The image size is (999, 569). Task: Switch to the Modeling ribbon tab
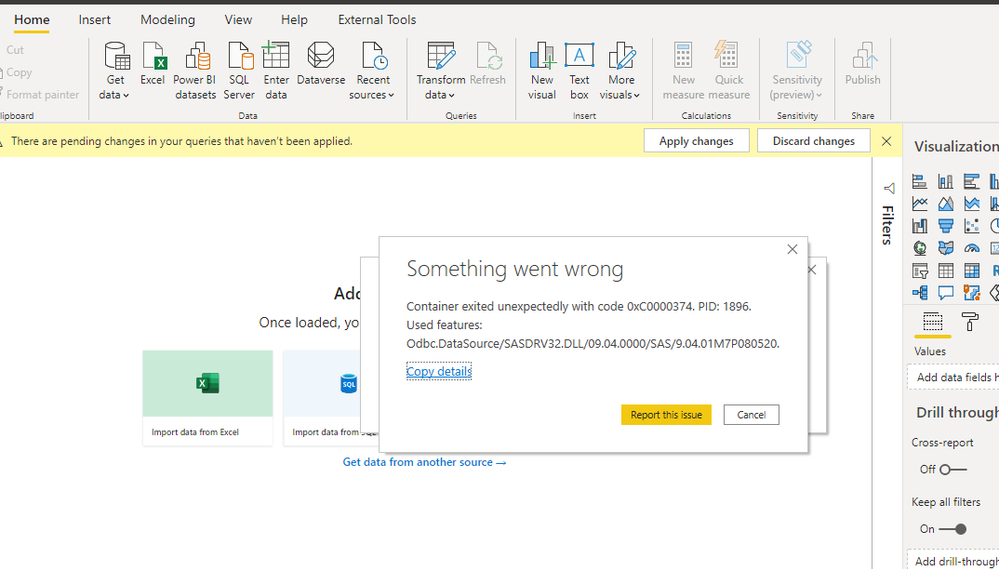(x=168, y=19)
